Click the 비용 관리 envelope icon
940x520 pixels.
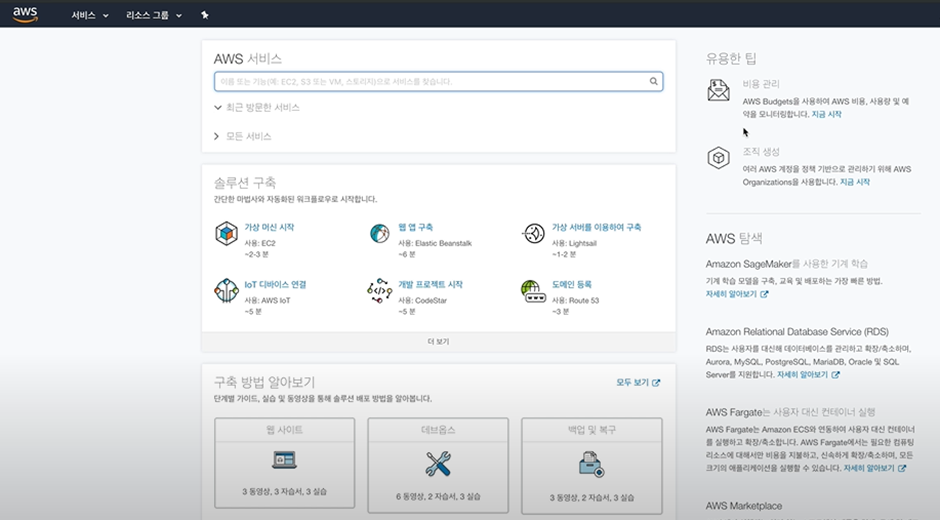(x=718, y=90)
